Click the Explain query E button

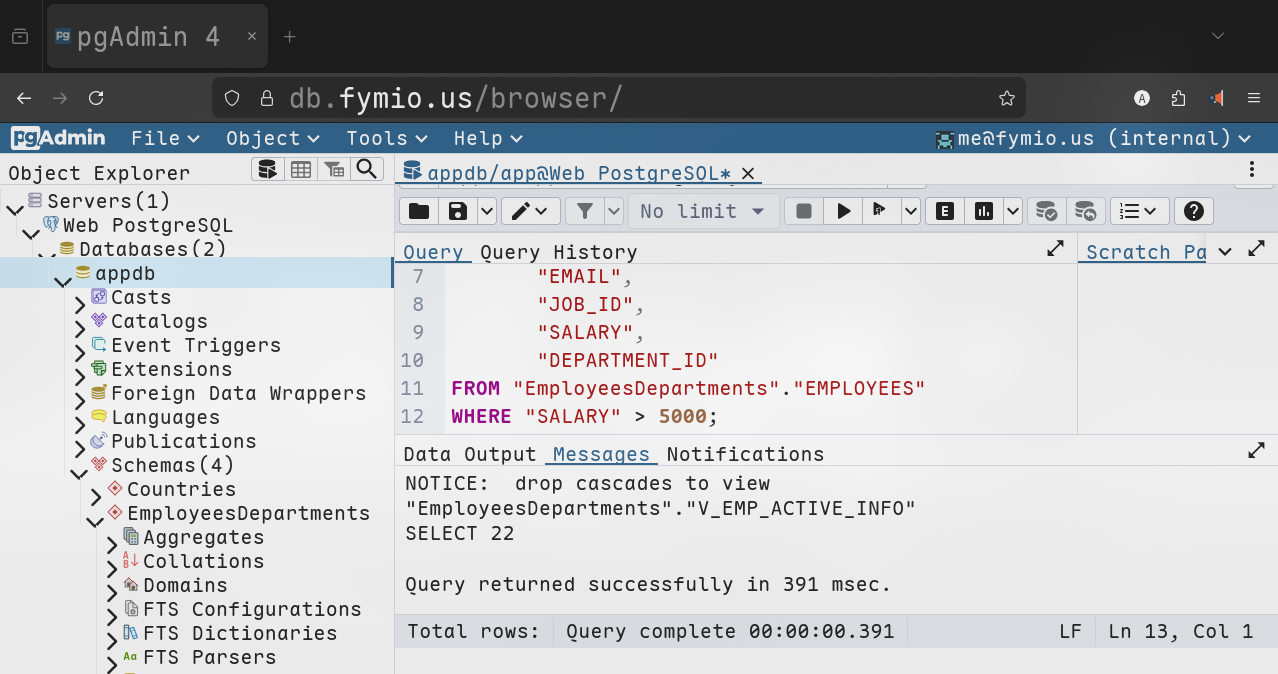[944, 211]
